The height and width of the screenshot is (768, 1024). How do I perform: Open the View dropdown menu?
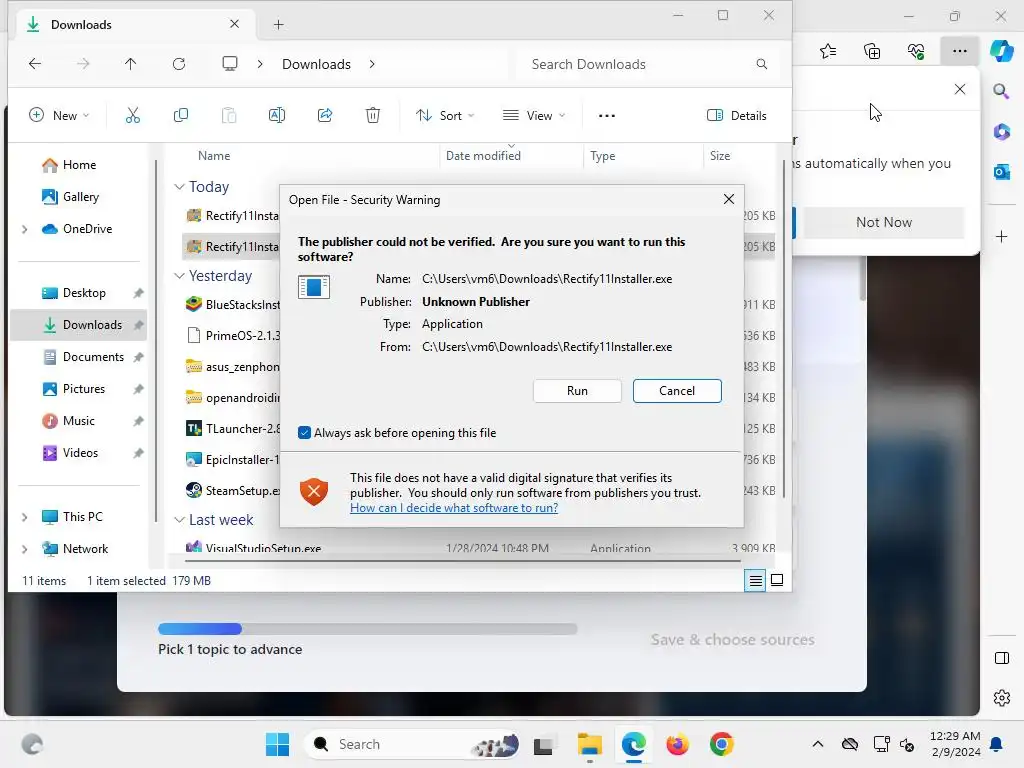coord(534,116)
